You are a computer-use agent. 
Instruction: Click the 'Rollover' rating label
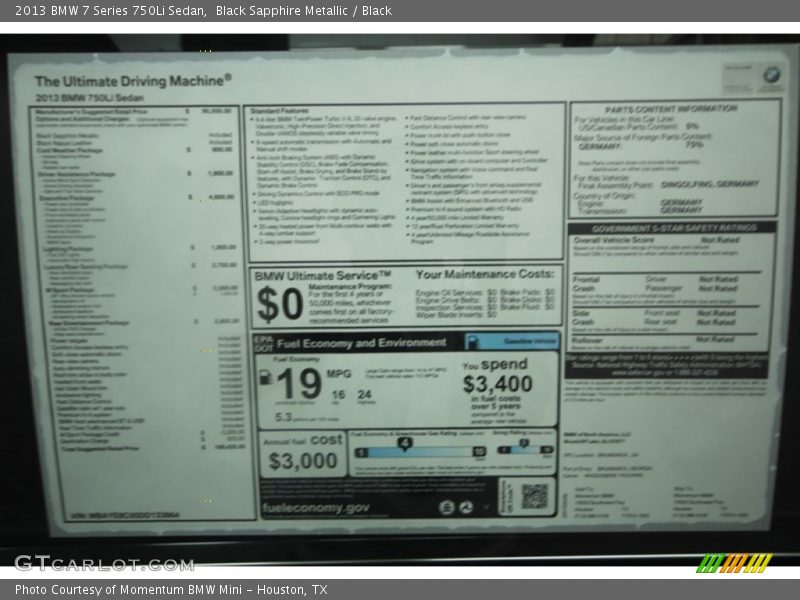587,340
